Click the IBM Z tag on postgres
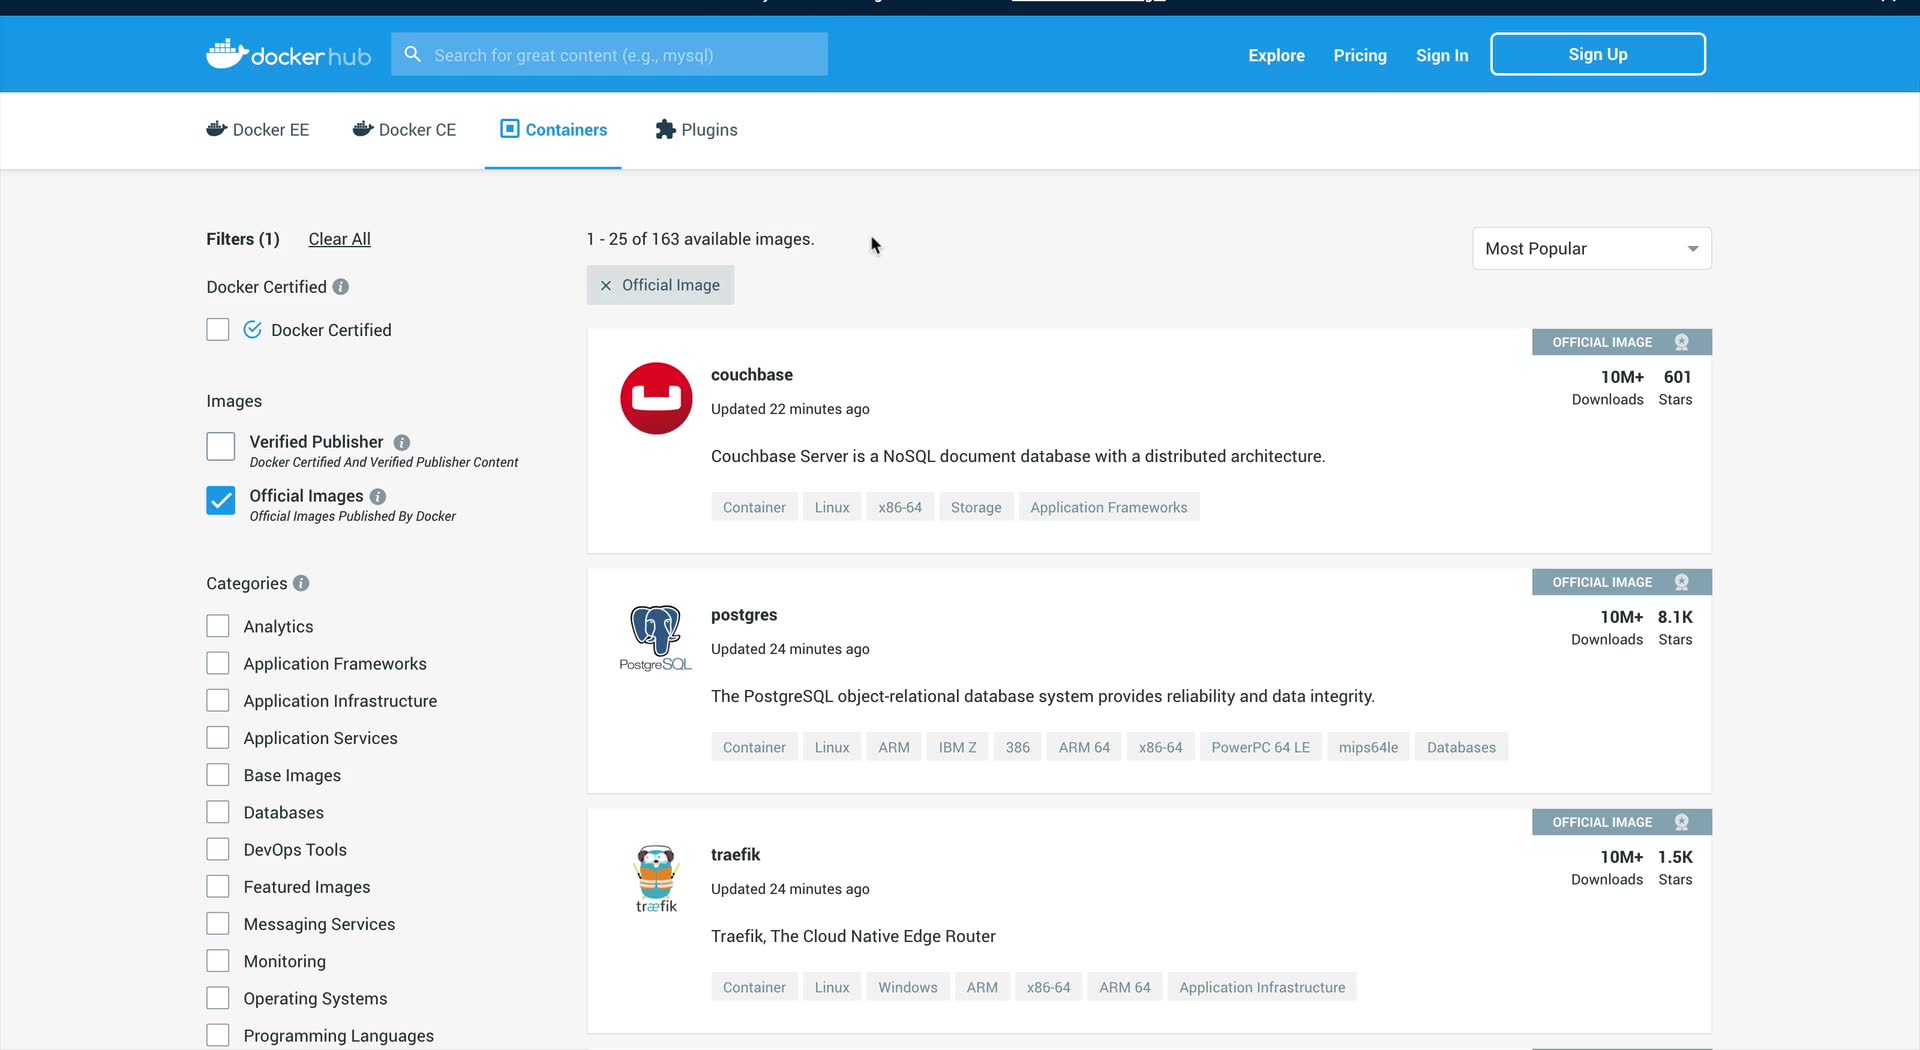 [957, 747]
